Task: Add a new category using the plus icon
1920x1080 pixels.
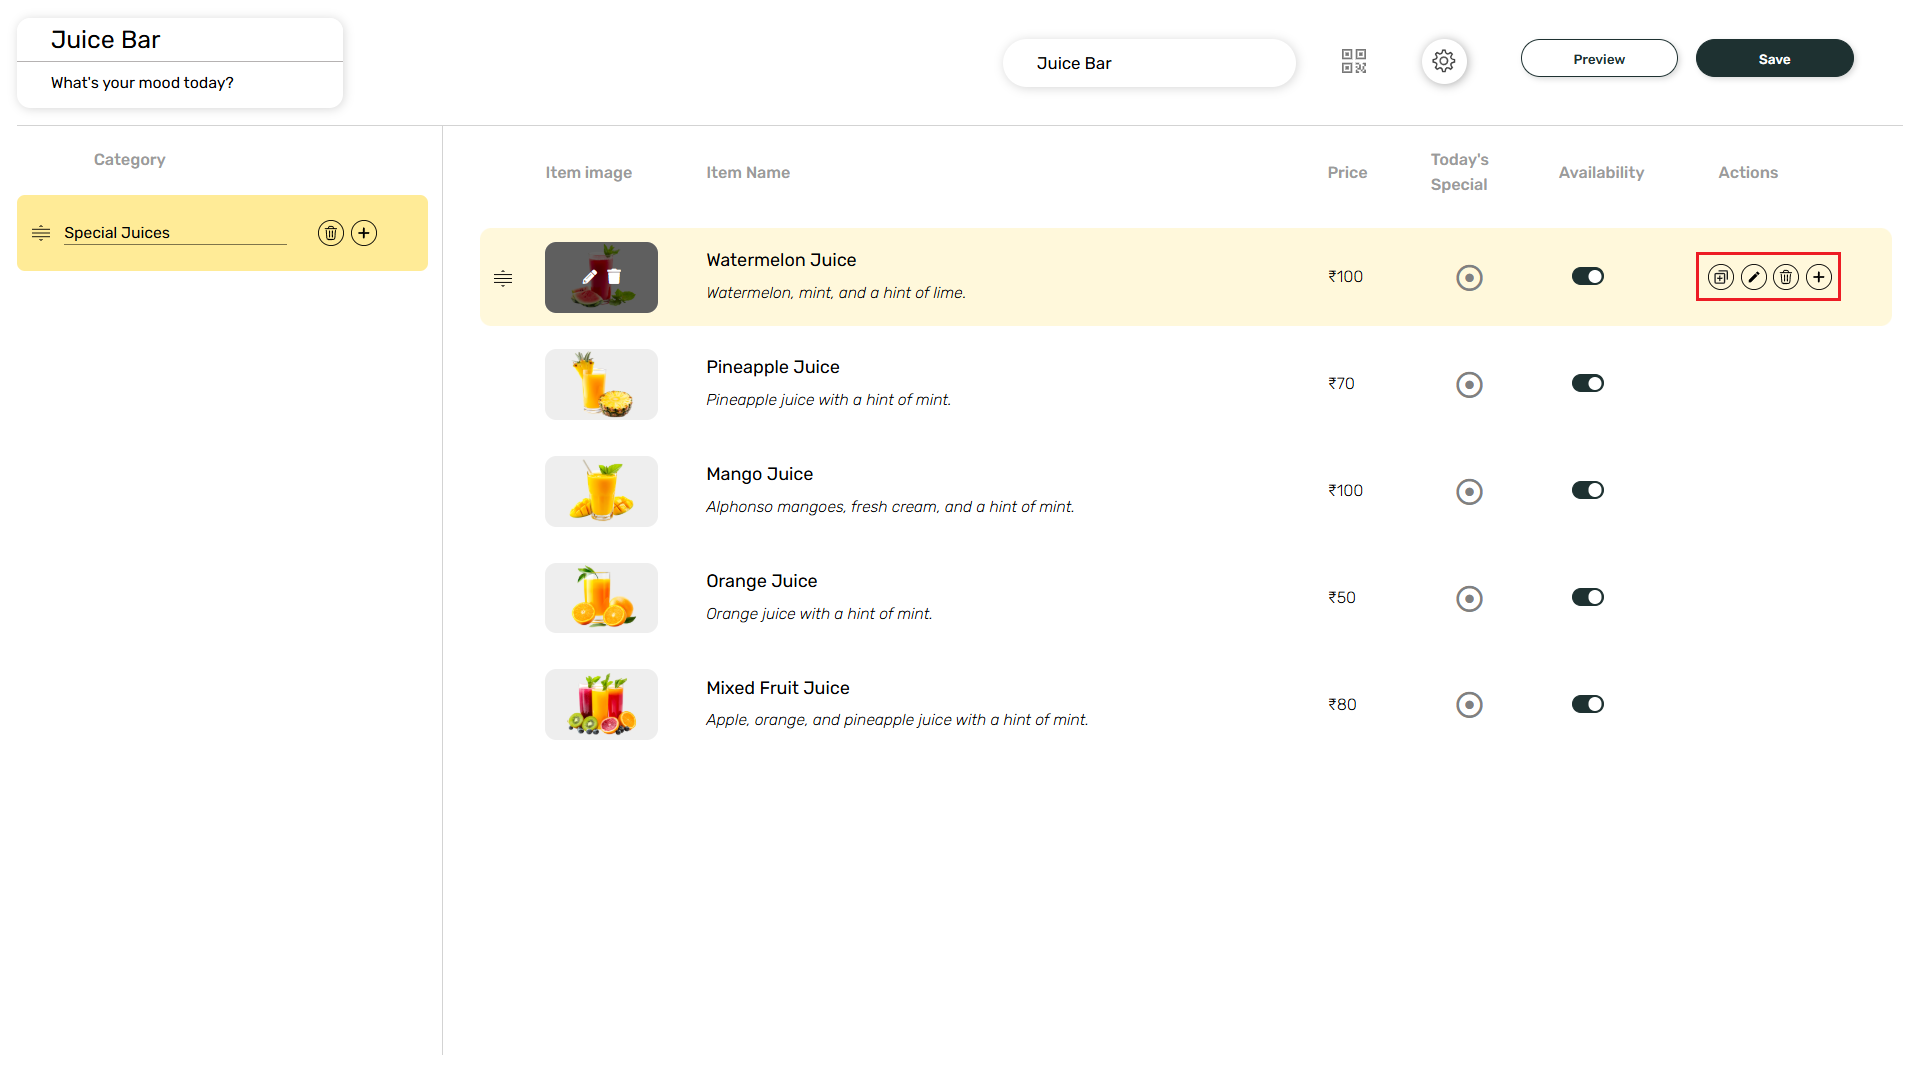Action: tap(364, 233)
